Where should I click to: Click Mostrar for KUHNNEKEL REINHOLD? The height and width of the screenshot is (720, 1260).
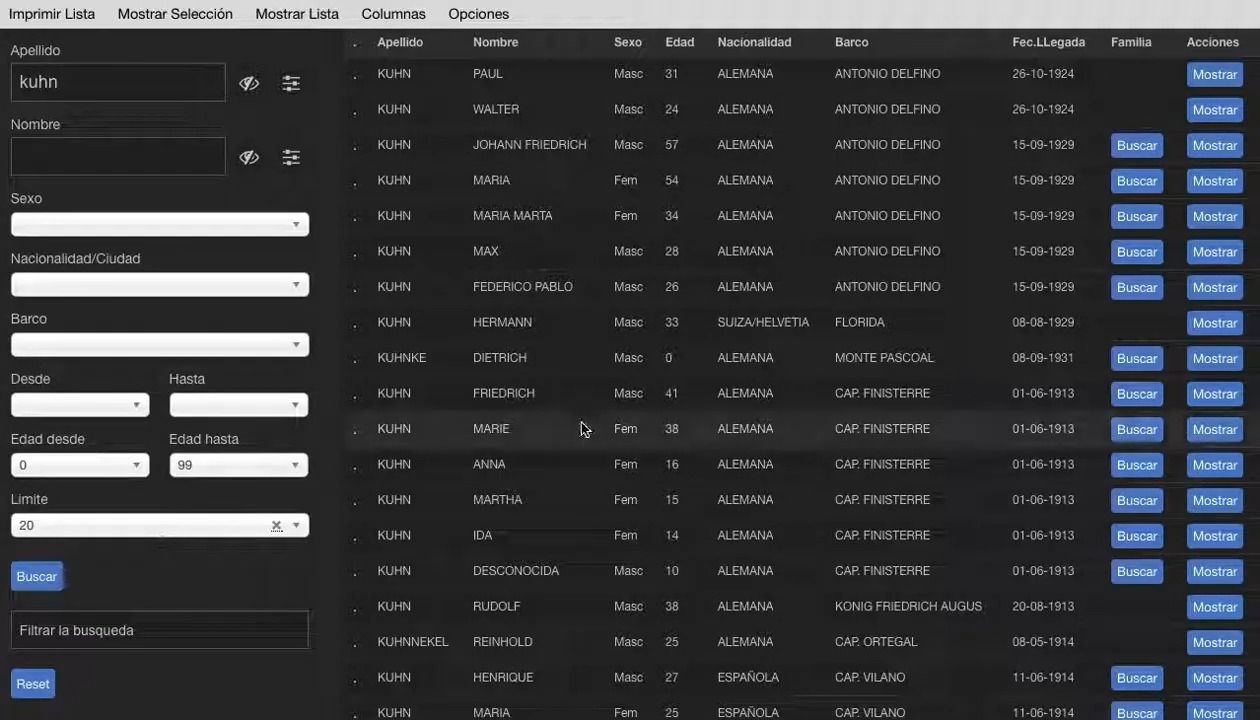tap(1215, 643)
